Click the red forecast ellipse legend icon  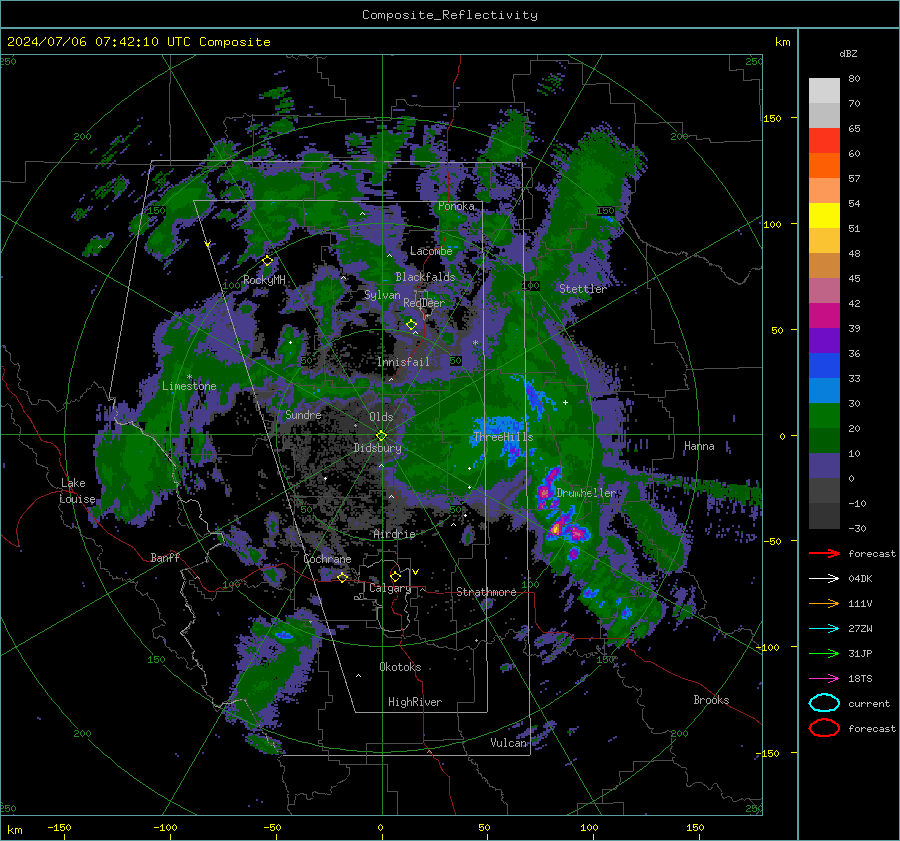(x=824, y=728)
